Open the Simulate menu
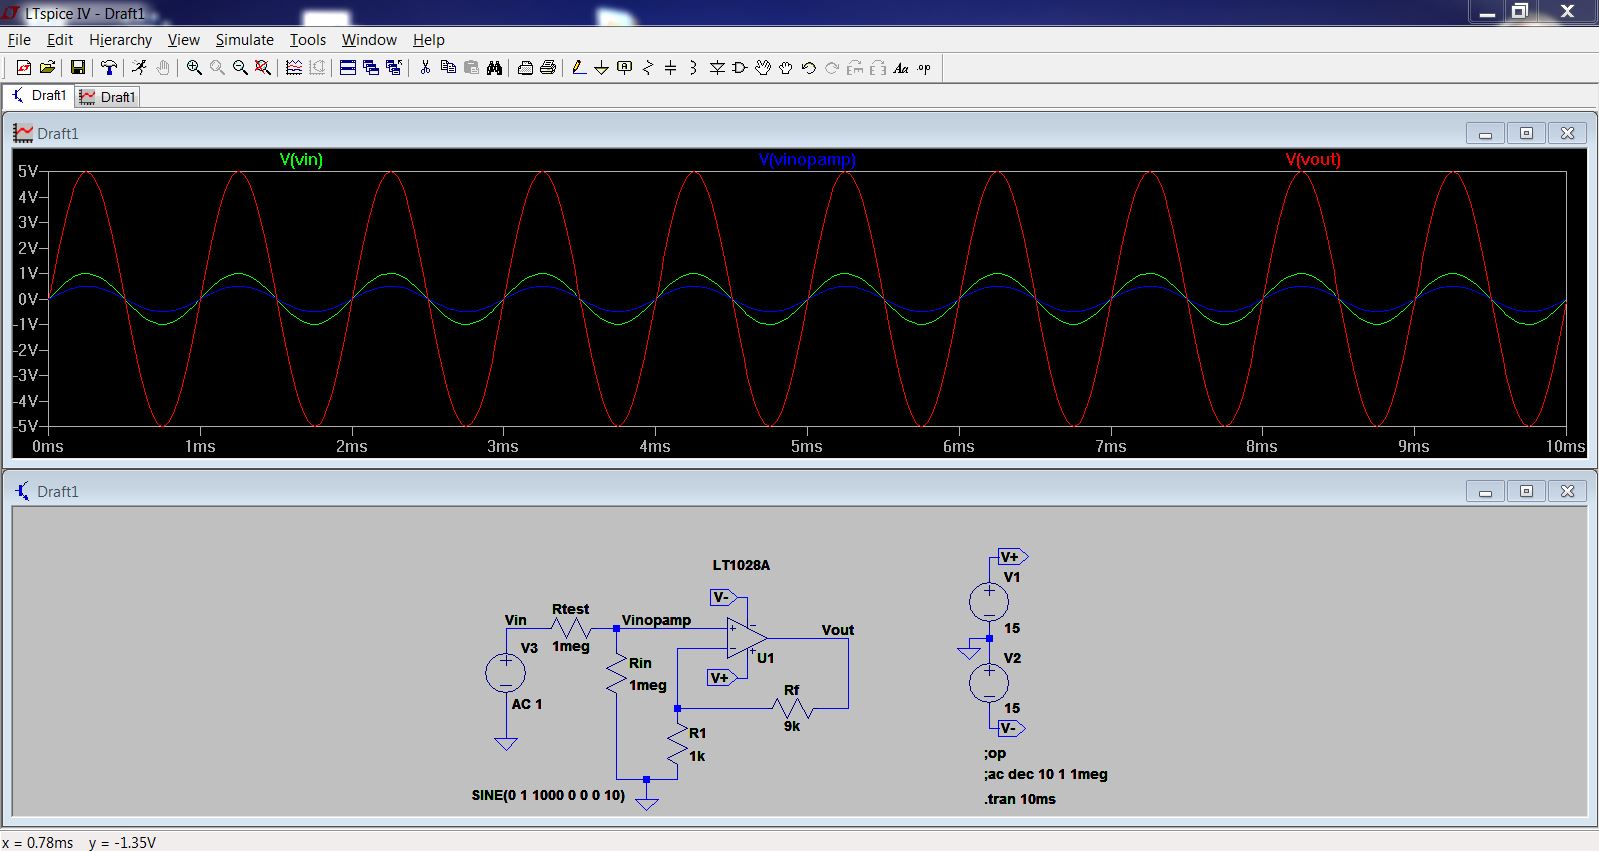The height and width of the screenshot is (851, 1599). click(244, 40)
